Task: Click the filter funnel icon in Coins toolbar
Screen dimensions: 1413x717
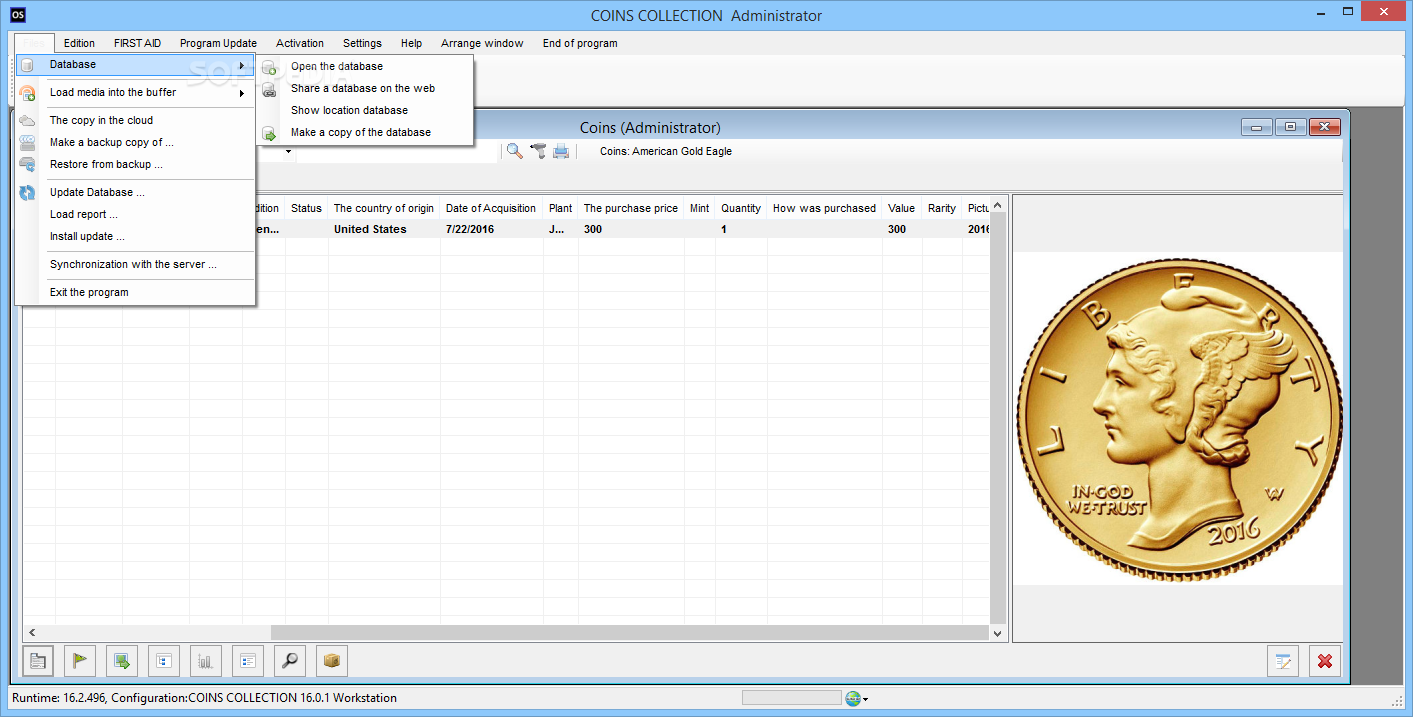Action: 538,151
